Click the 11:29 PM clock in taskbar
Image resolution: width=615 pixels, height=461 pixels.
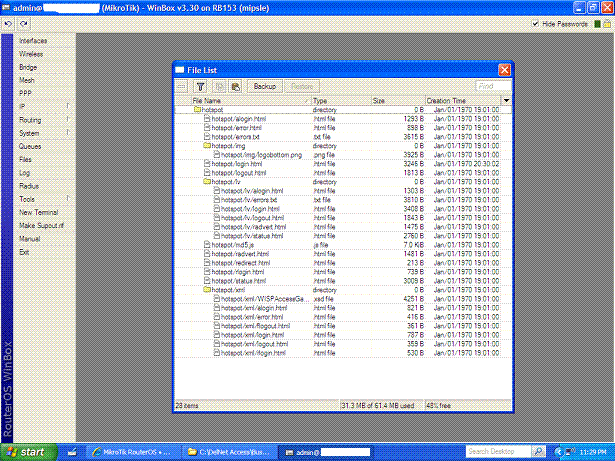593,452
